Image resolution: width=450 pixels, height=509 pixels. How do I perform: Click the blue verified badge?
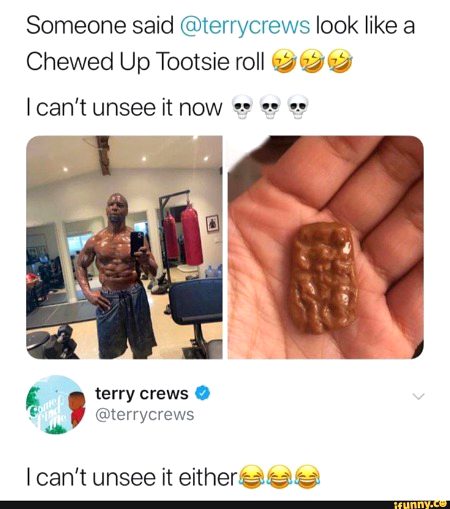[203, 393]
